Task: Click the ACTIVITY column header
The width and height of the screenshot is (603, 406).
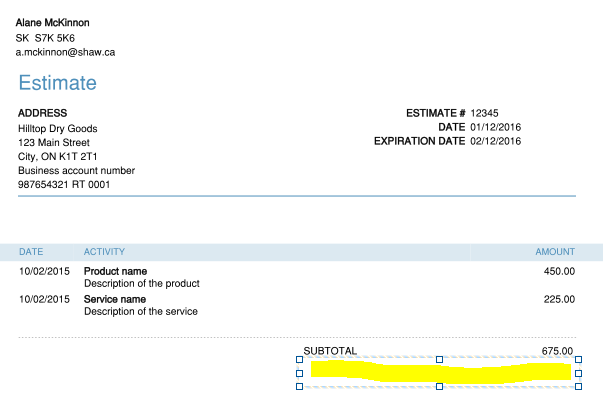Action: 104,252
